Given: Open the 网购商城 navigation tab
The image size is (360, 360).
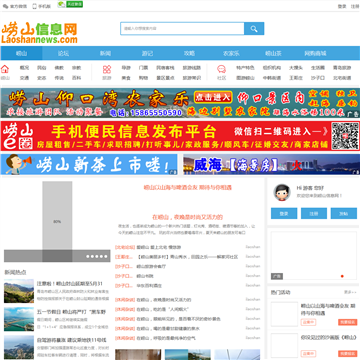Looking at the screenshot, I should point(315,53).
